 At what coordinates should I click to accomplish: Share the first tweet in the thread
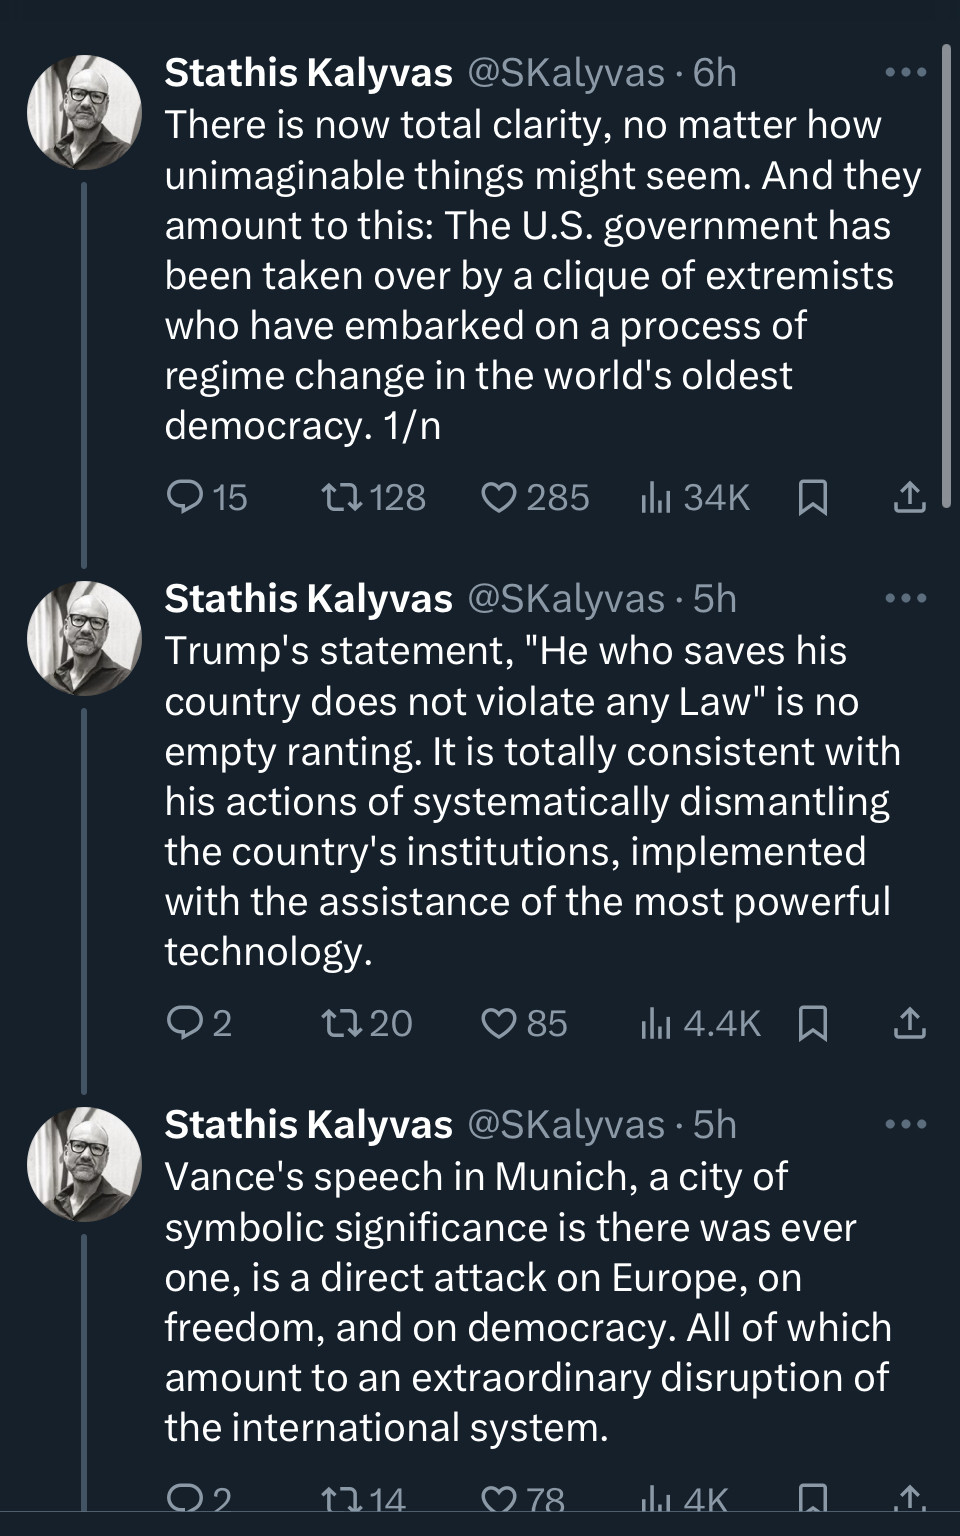[x=908, y=497]
